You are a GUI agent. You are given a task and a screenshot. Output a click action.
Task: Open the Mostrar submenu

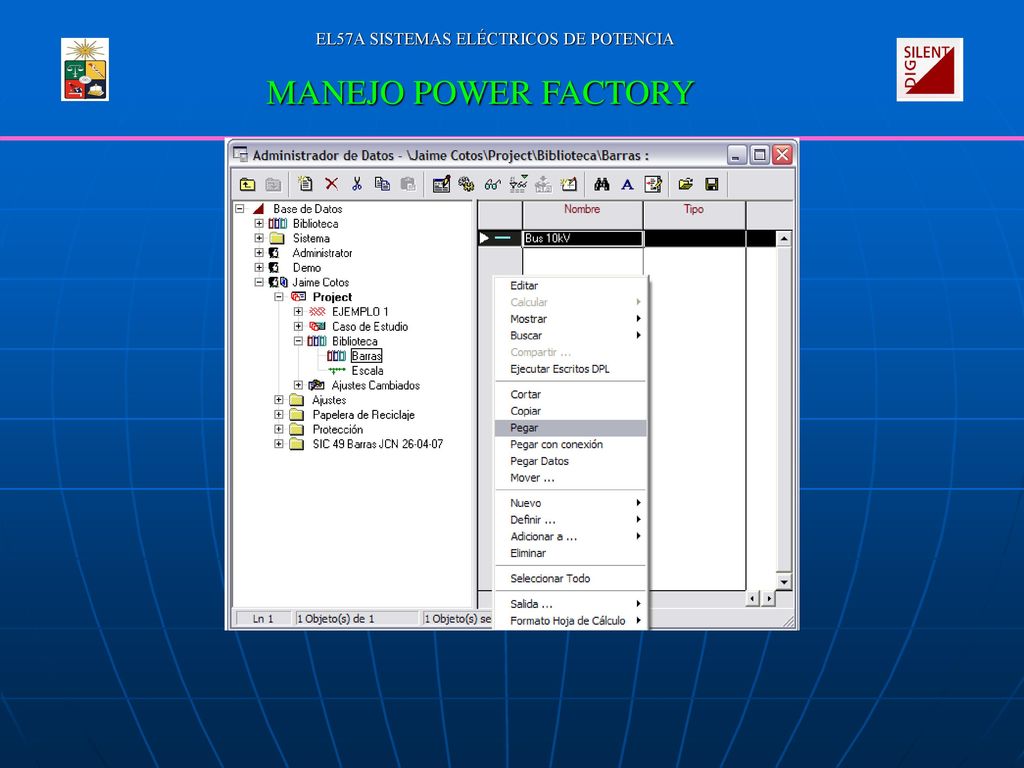[x=571, y=319]
